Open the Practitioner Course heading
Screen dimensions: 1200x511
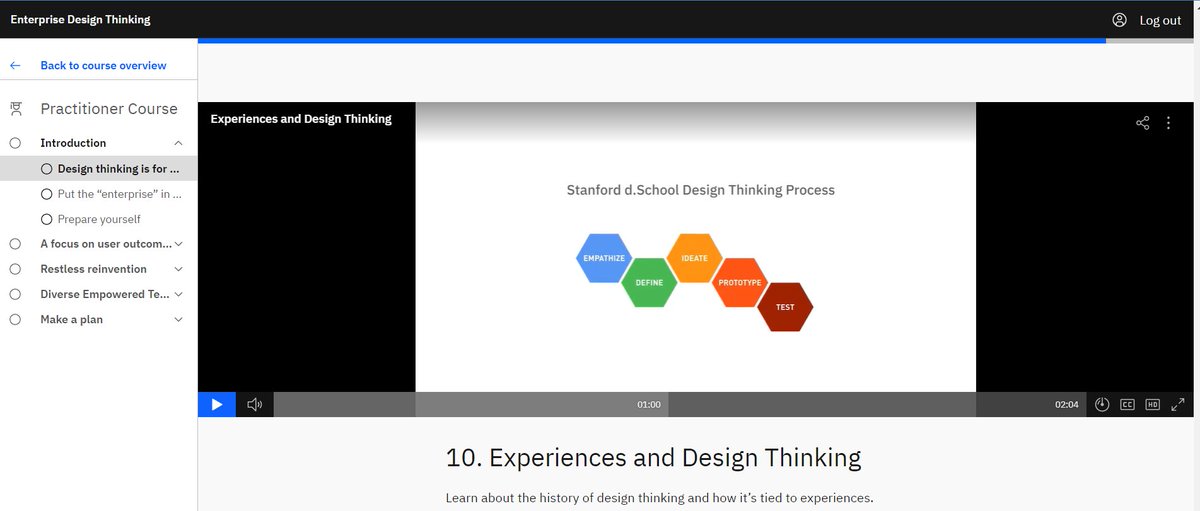point(109,108)
